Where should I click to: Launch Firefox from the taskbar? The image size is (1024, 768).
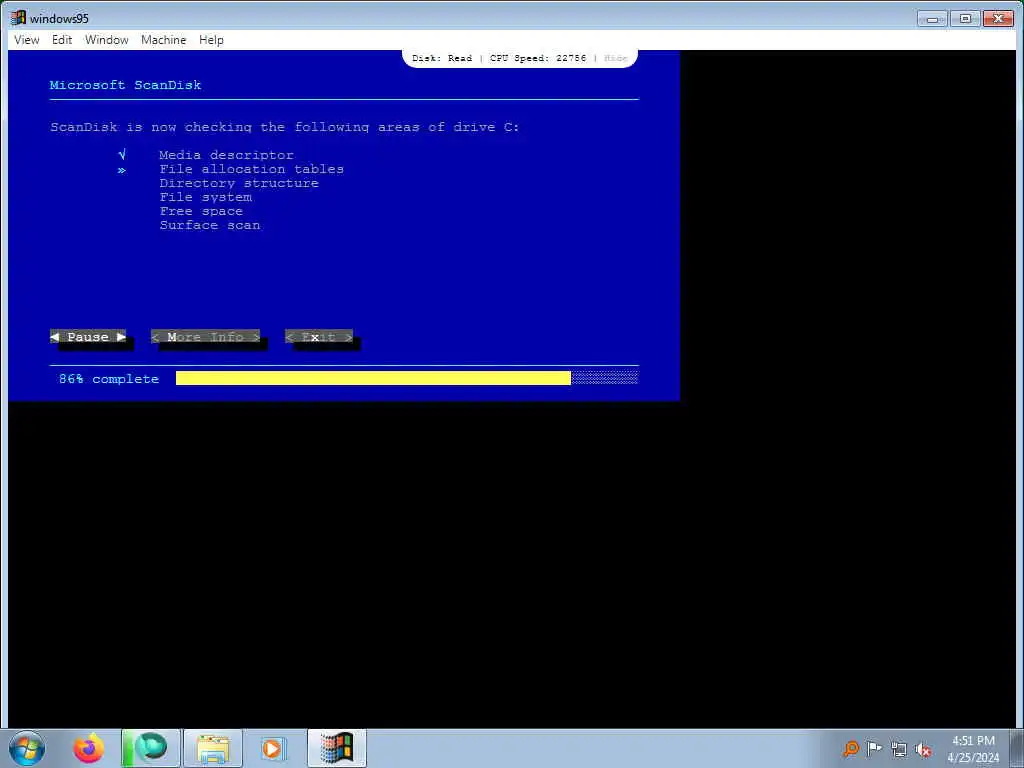88,748
